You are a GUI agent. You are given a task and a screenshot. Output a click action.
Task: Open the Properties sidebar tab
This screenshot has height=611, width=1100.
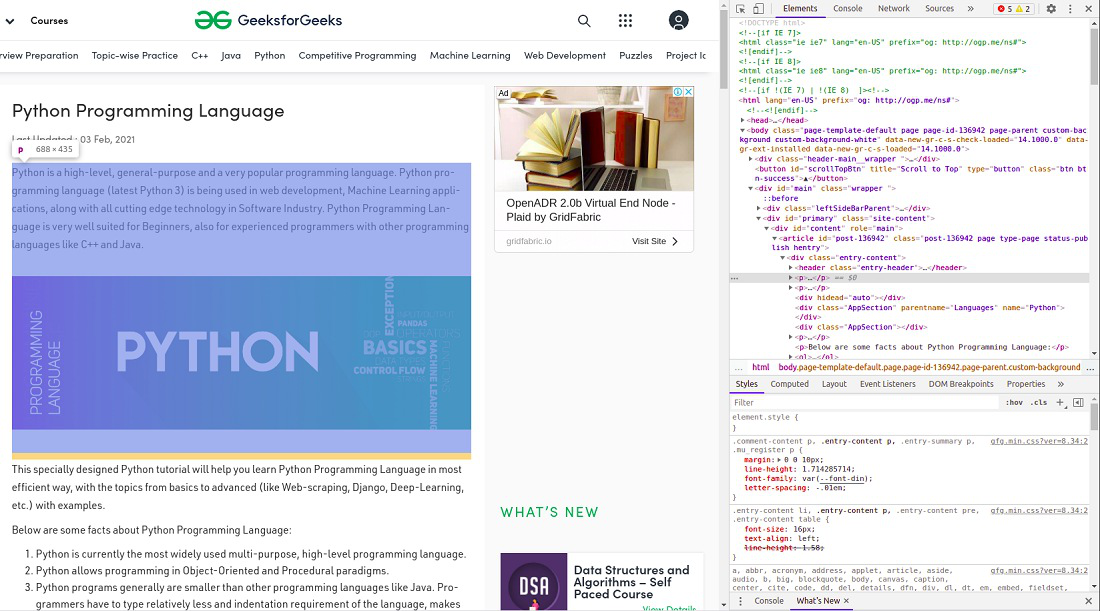point(1026,384)
